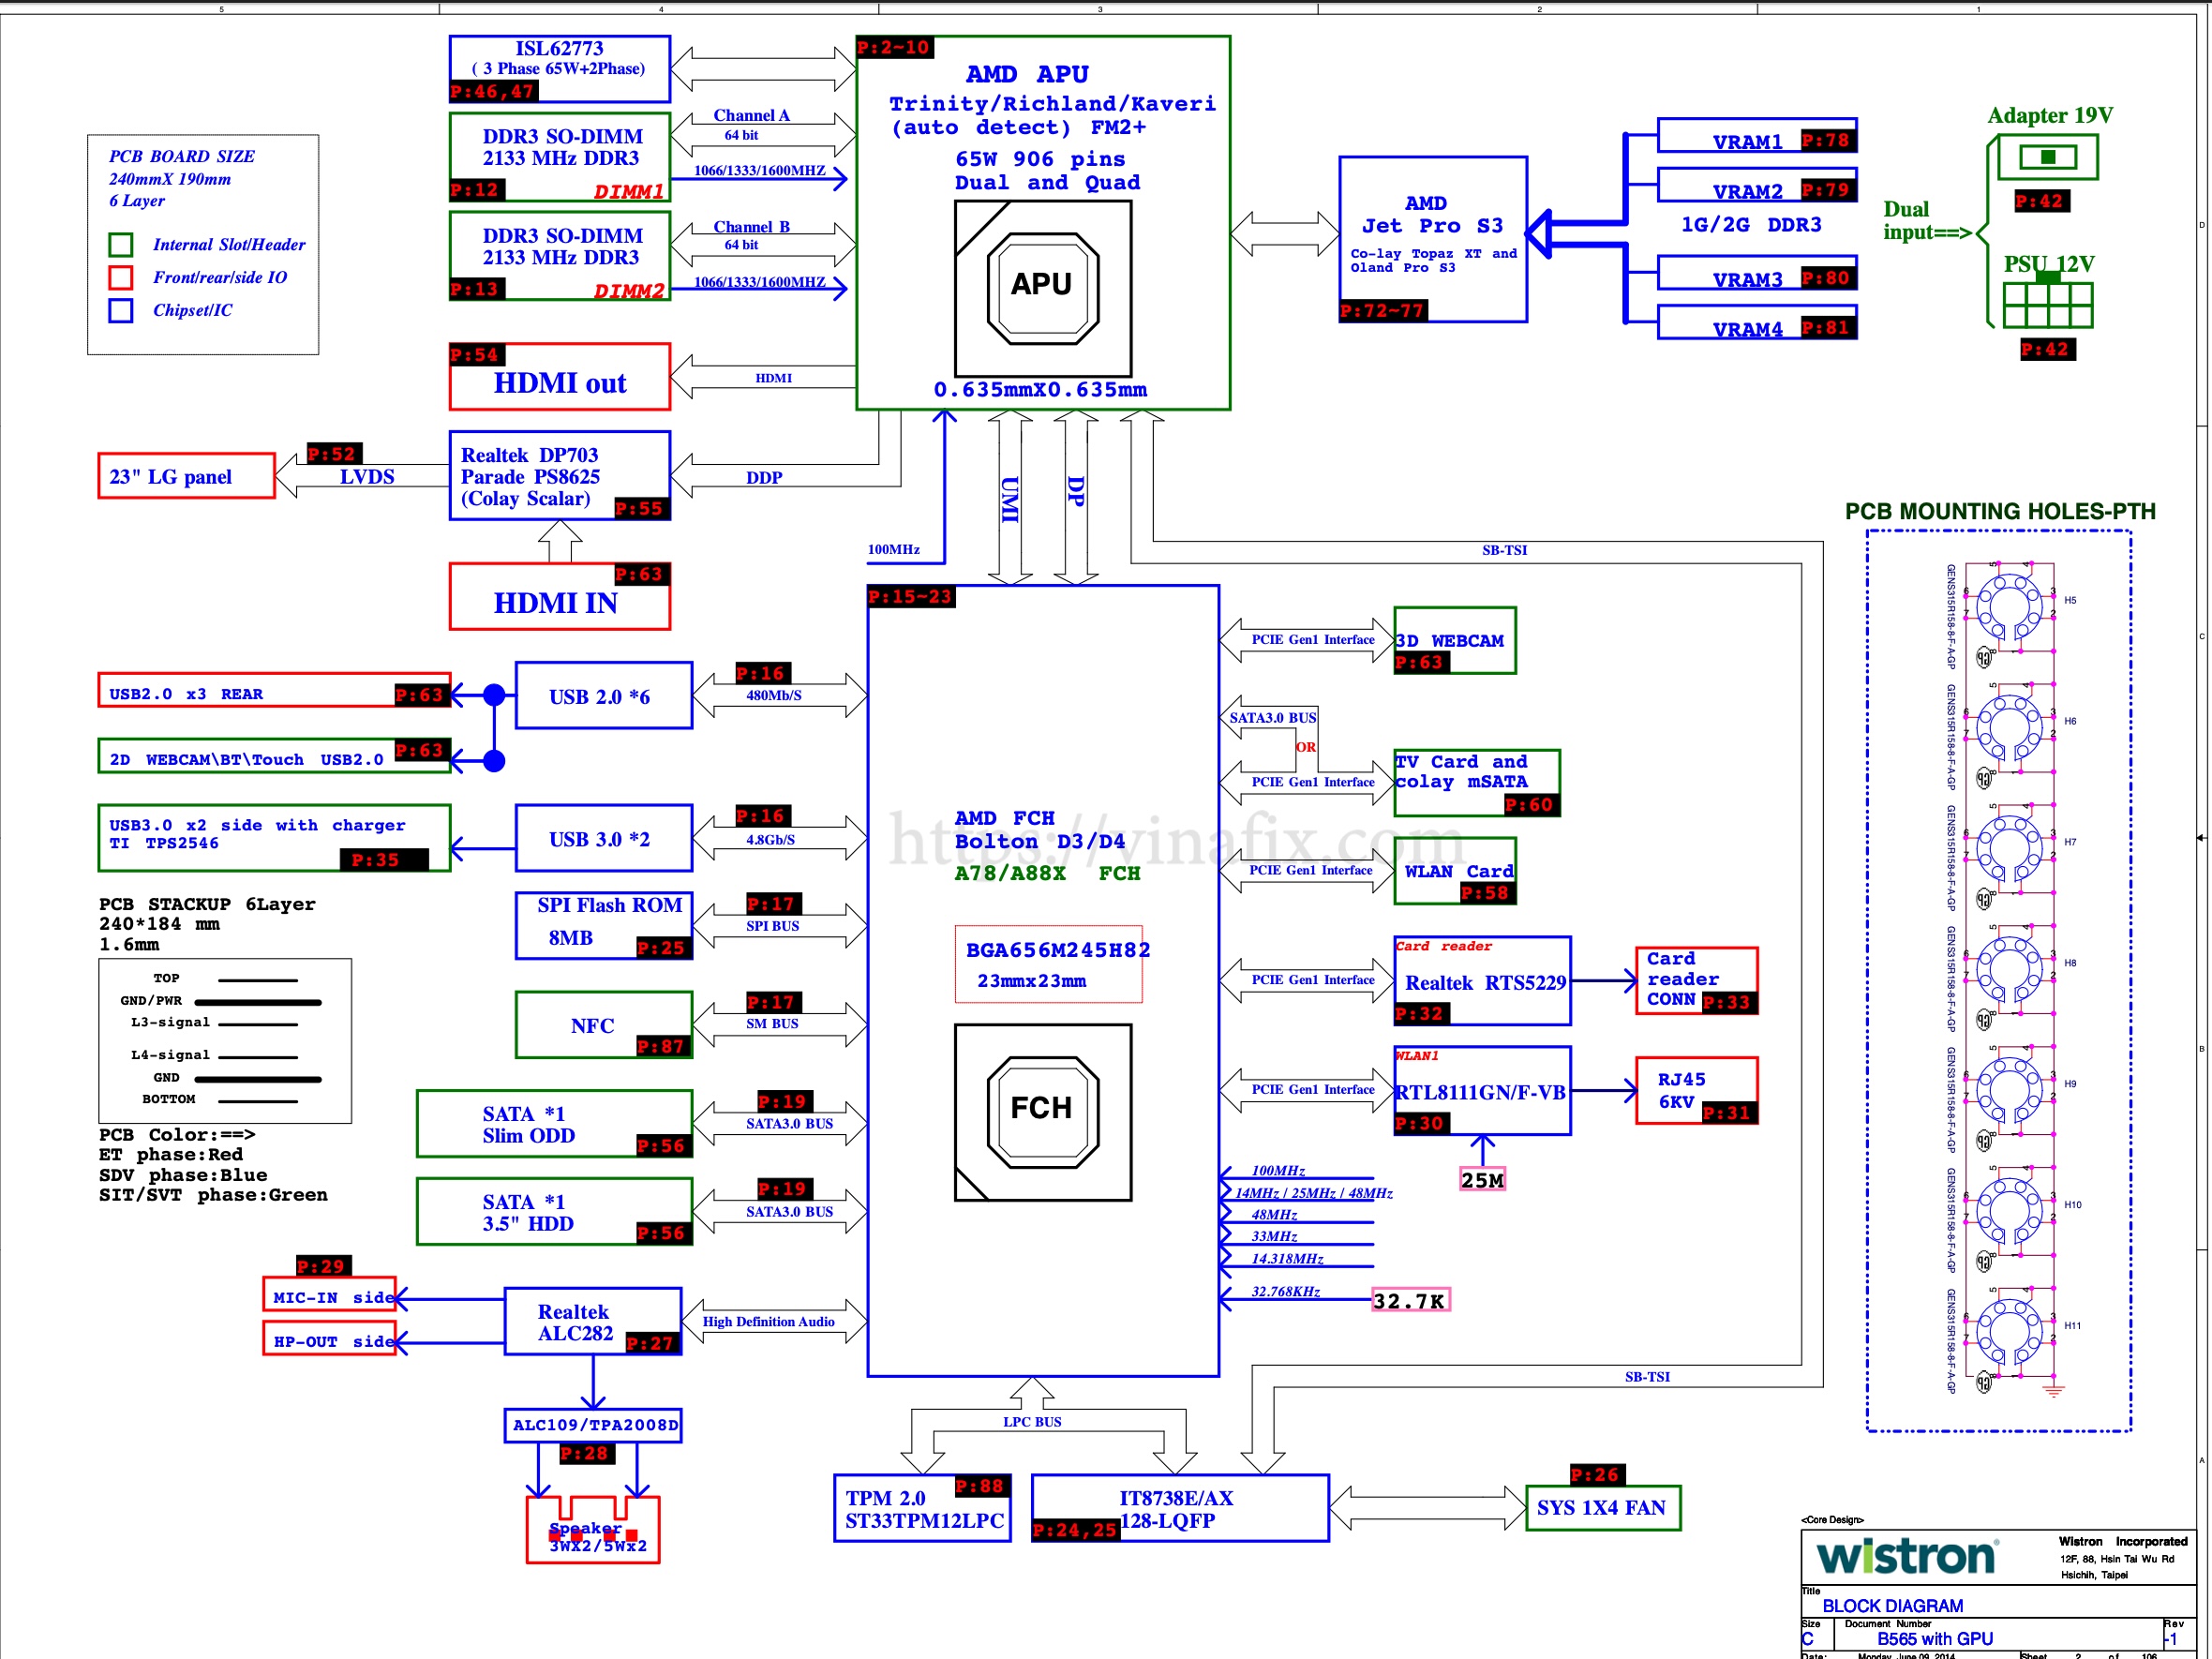This screenshot has width=2212, height=1659.
Task: Click the red Front/rear/side IO legend box
Action: point(121,277)
